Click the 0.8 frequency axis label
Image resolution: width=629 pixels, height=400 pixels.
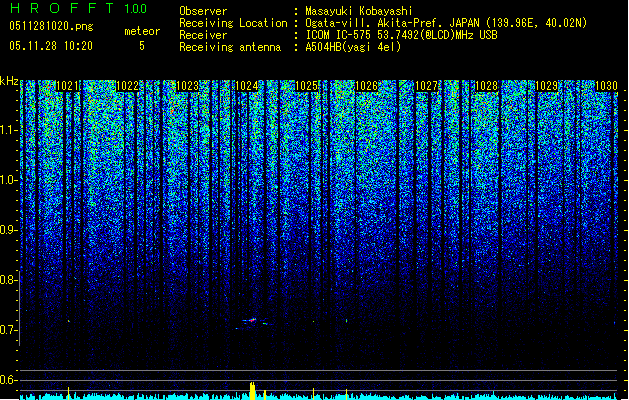[8, 280]
